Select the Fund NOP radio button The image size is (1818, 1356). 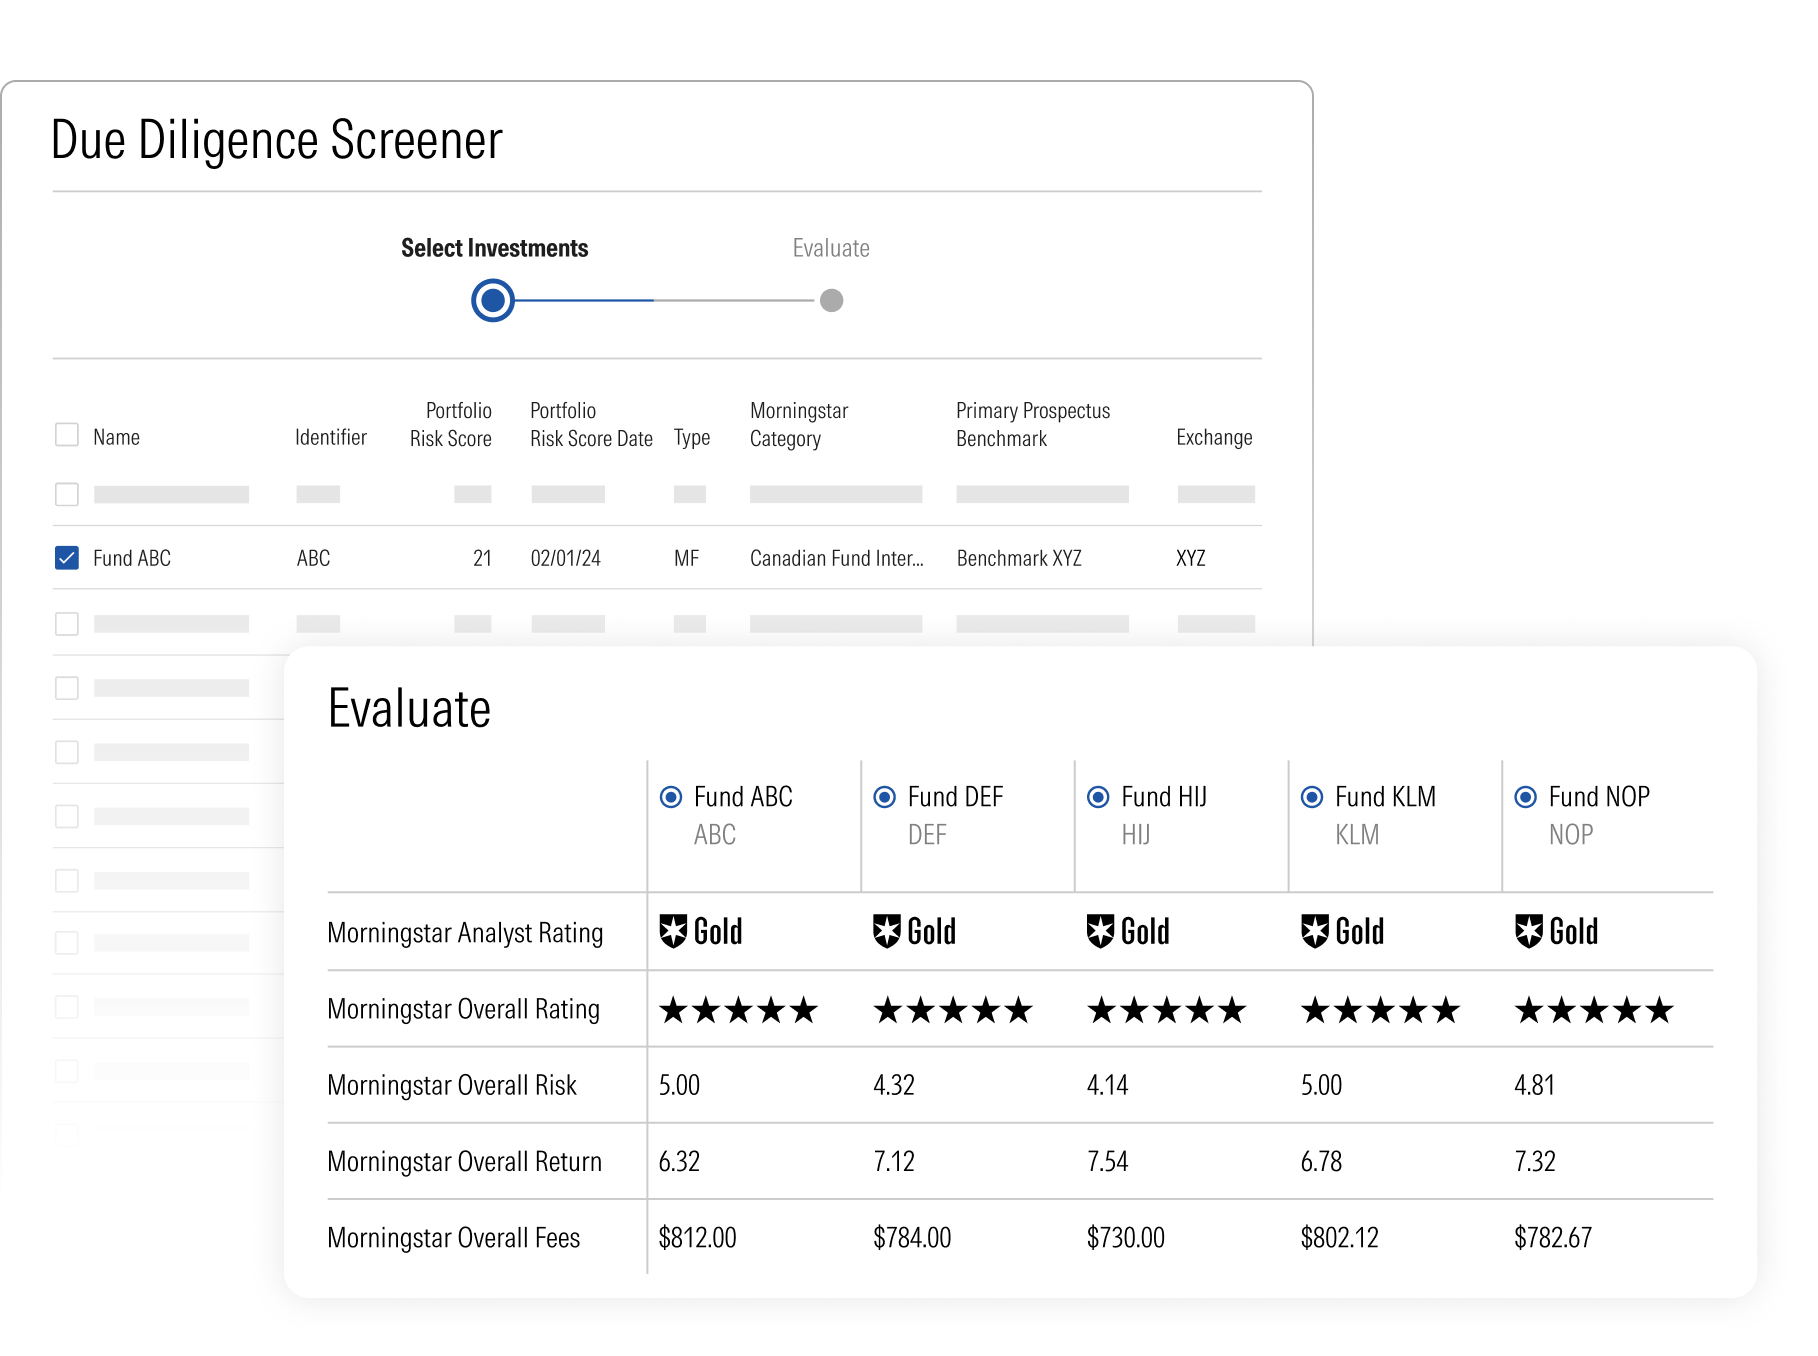(x=1526, y=797)
